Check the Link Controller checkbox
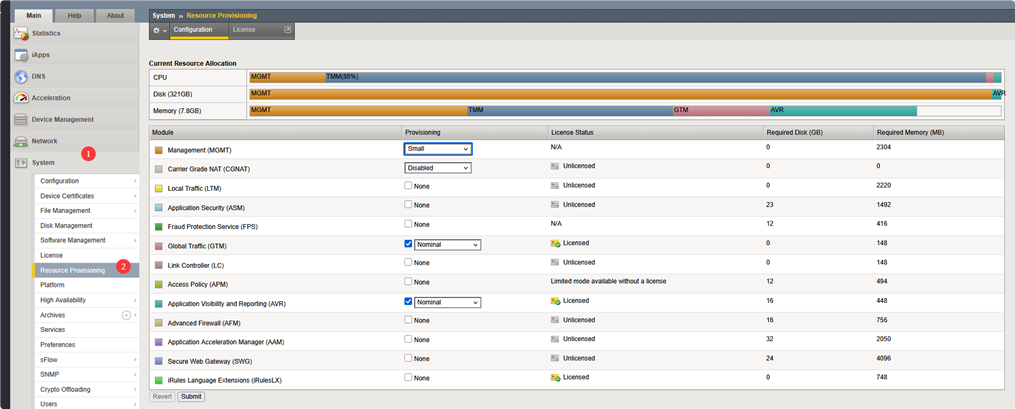 coord(408,262)
